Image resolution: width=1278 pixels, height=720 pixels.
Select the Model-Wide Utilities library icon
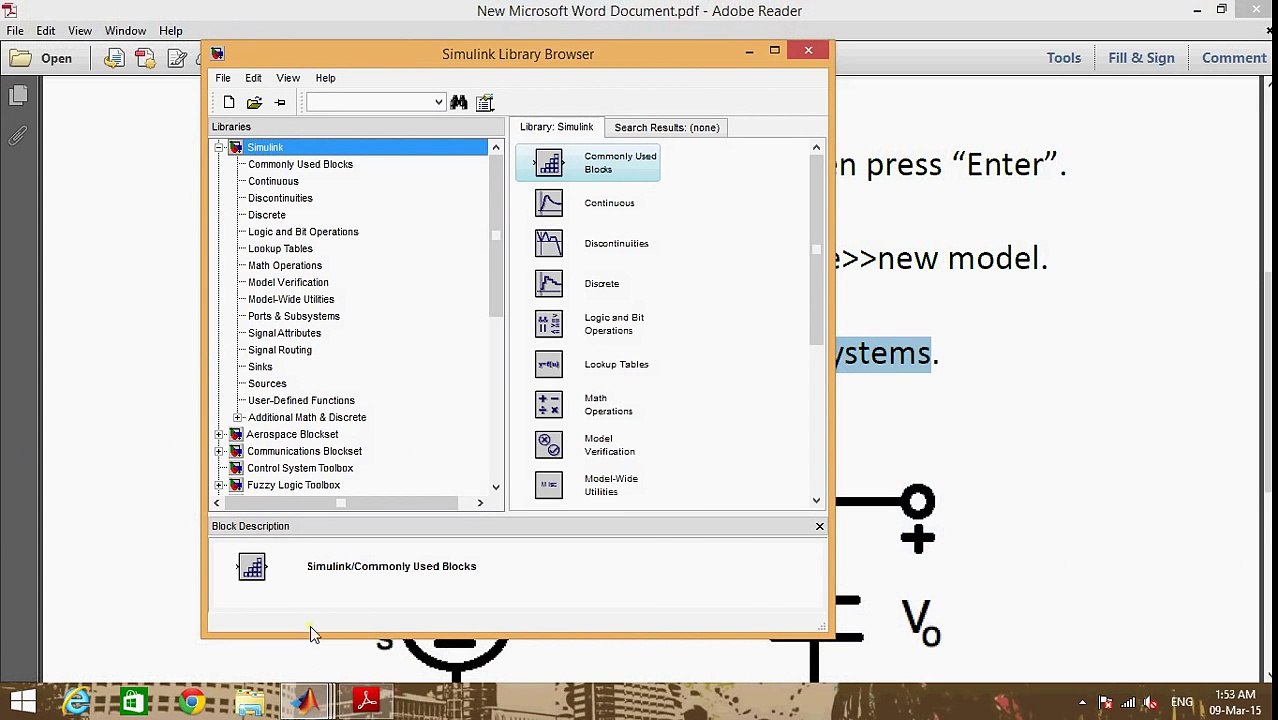pyautogui.click(x=549, y=485)
